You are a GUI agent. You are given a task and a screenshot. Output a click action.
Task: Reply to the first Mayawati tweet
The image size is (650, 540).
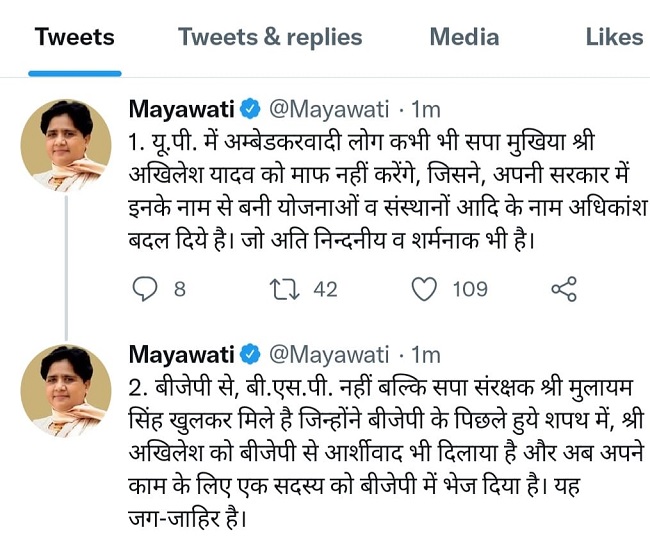147,290
